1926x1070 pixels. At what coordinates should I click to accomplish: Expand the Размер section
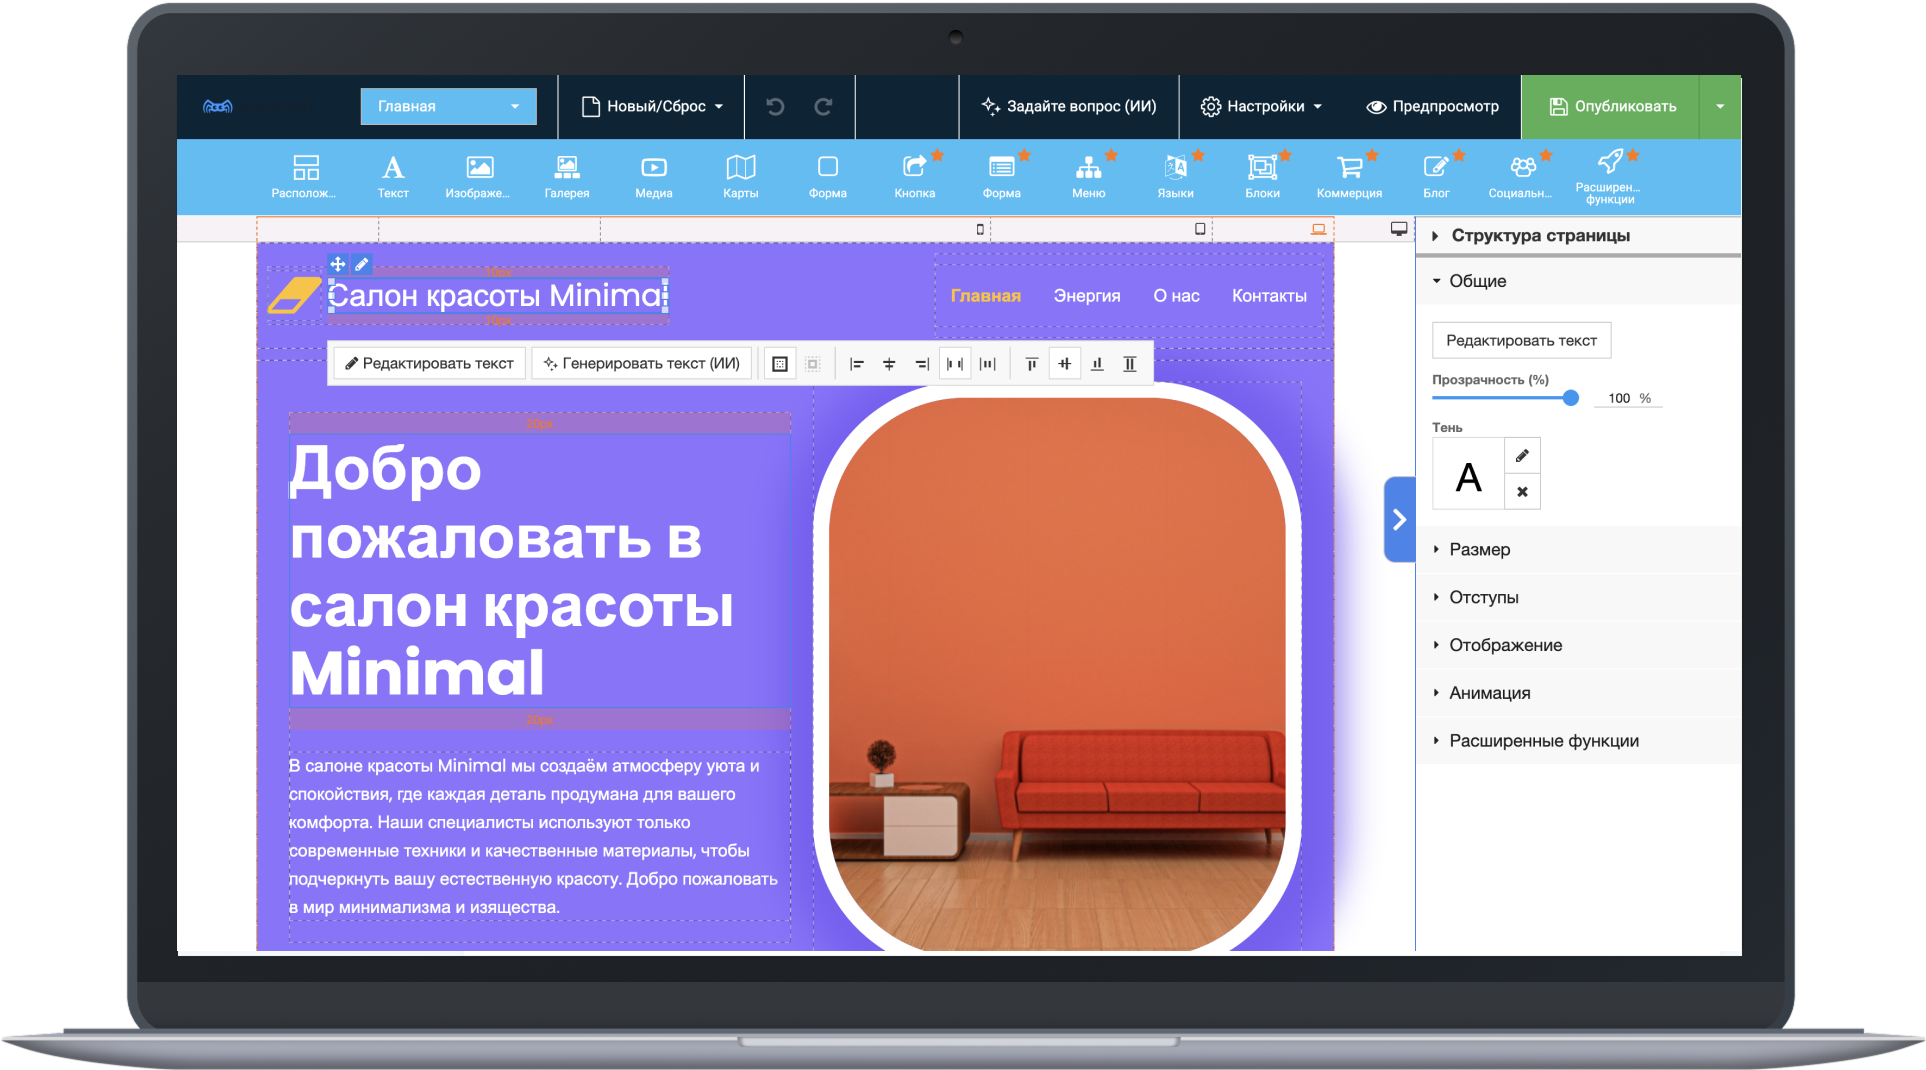[1578, 550]
